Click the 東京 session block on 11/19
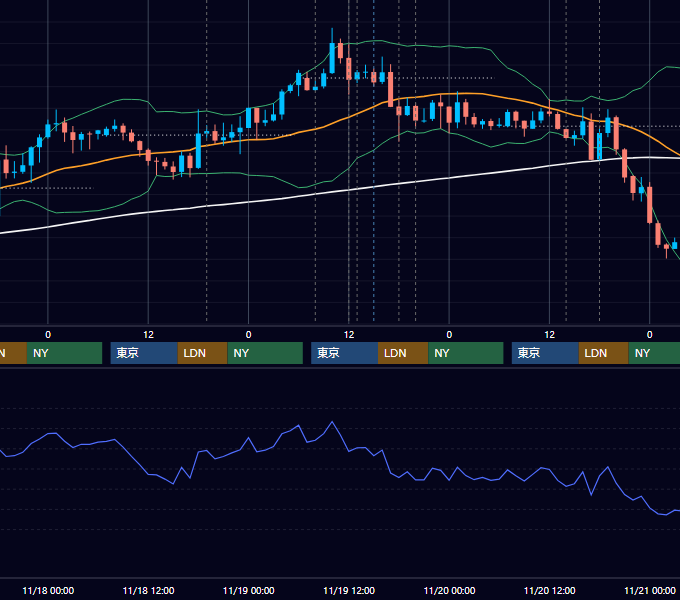The image size is (680, 600). [345, 353]
